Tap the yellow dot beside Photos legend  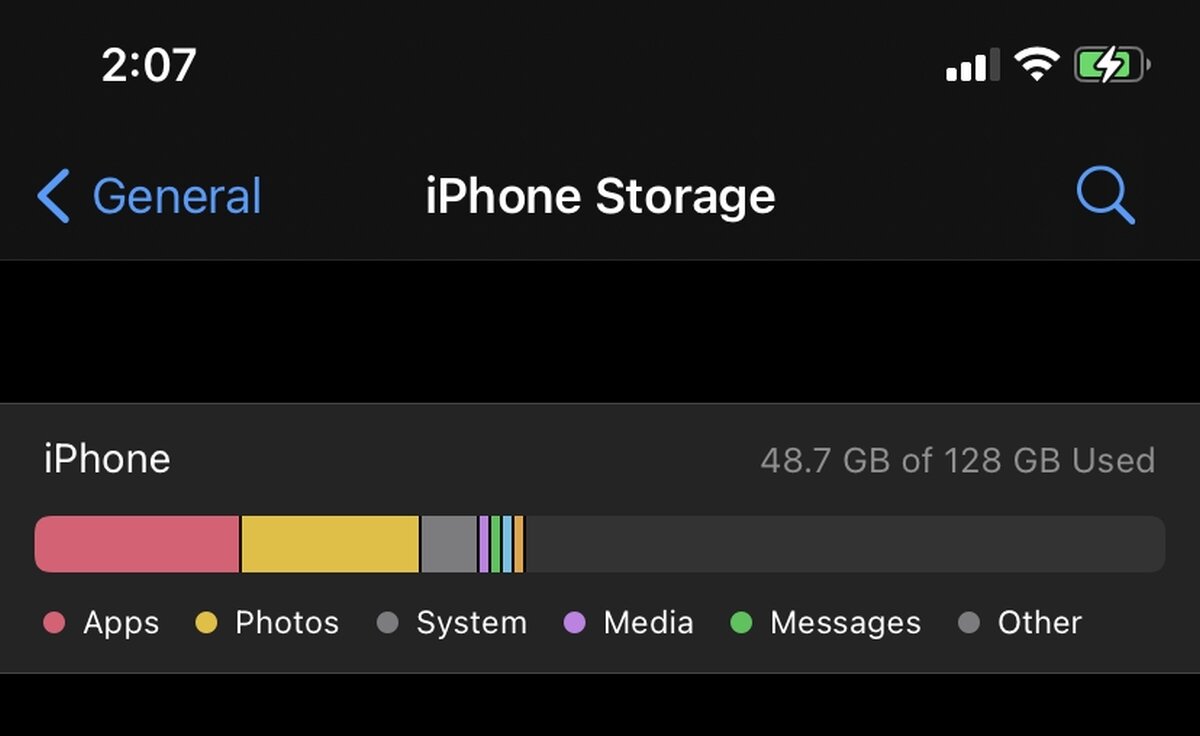(x=206, y=623)
